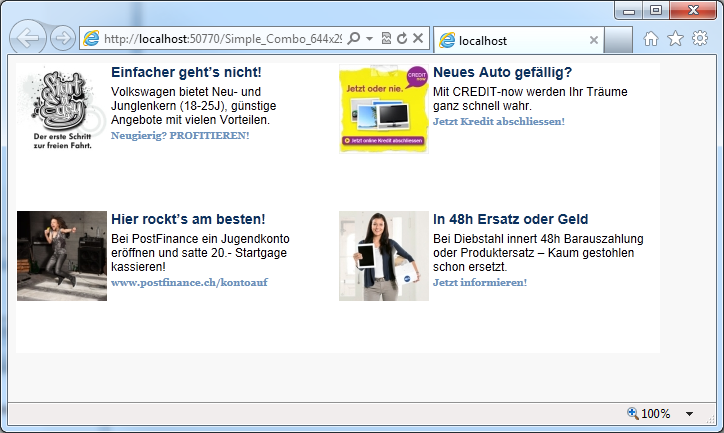Close the localhost tab
Screen dimensions: 724x433
594,40
